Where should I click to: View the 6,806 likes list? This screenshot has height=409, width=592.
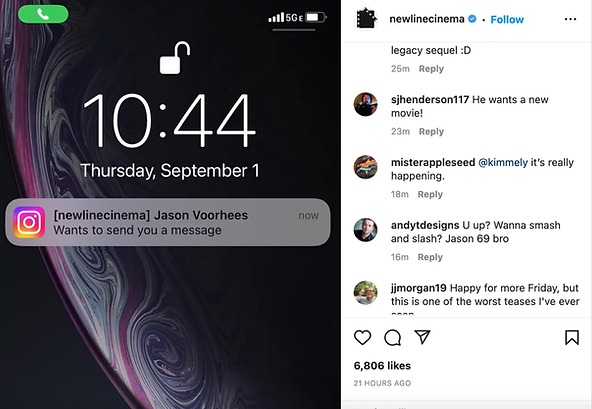382,366
